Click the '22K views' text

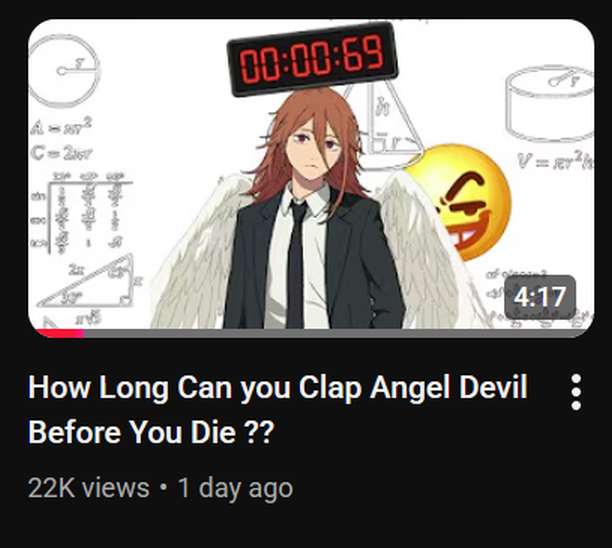tap(89, 488)
